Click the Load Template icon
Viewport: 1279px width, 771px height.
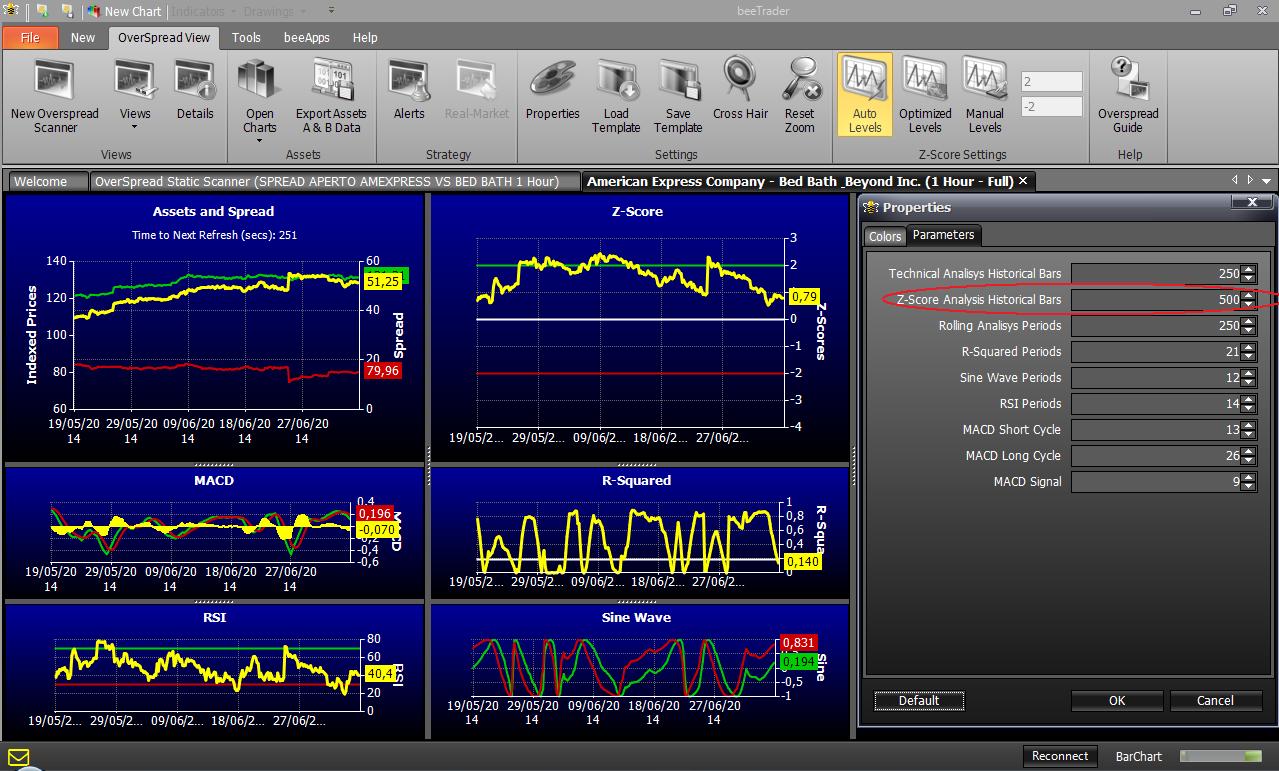pos(616,96)
